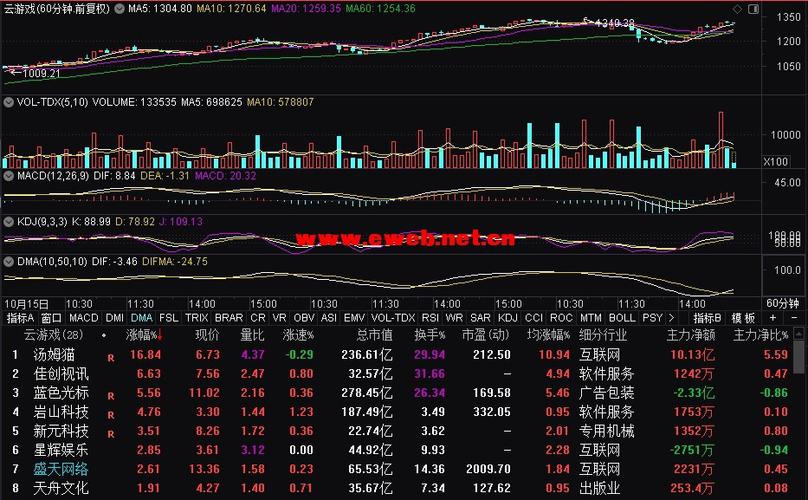
Task: Choose the KDJ indicator tab
Action: click(508, 318)
